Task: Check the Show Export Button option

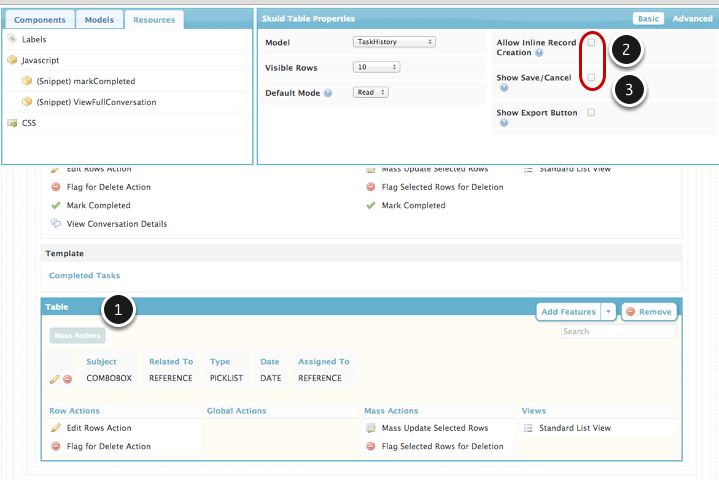Action: click(592, 113)
